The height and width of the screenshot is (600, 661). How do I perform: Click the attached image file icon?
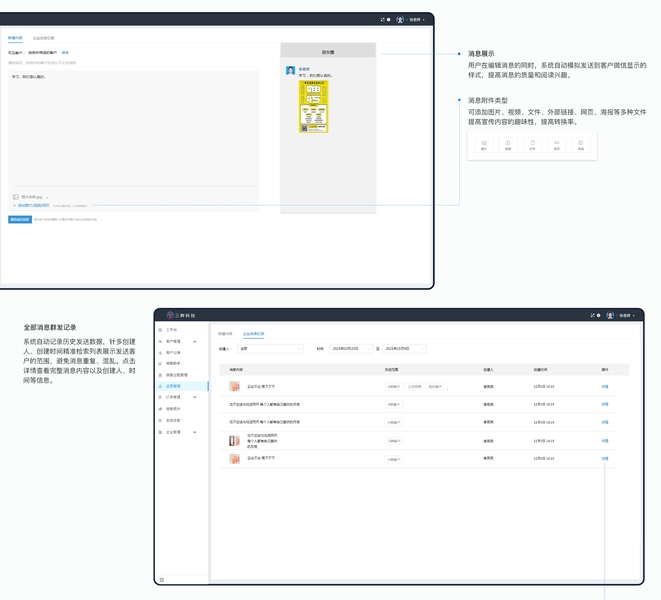pos(16,197)
